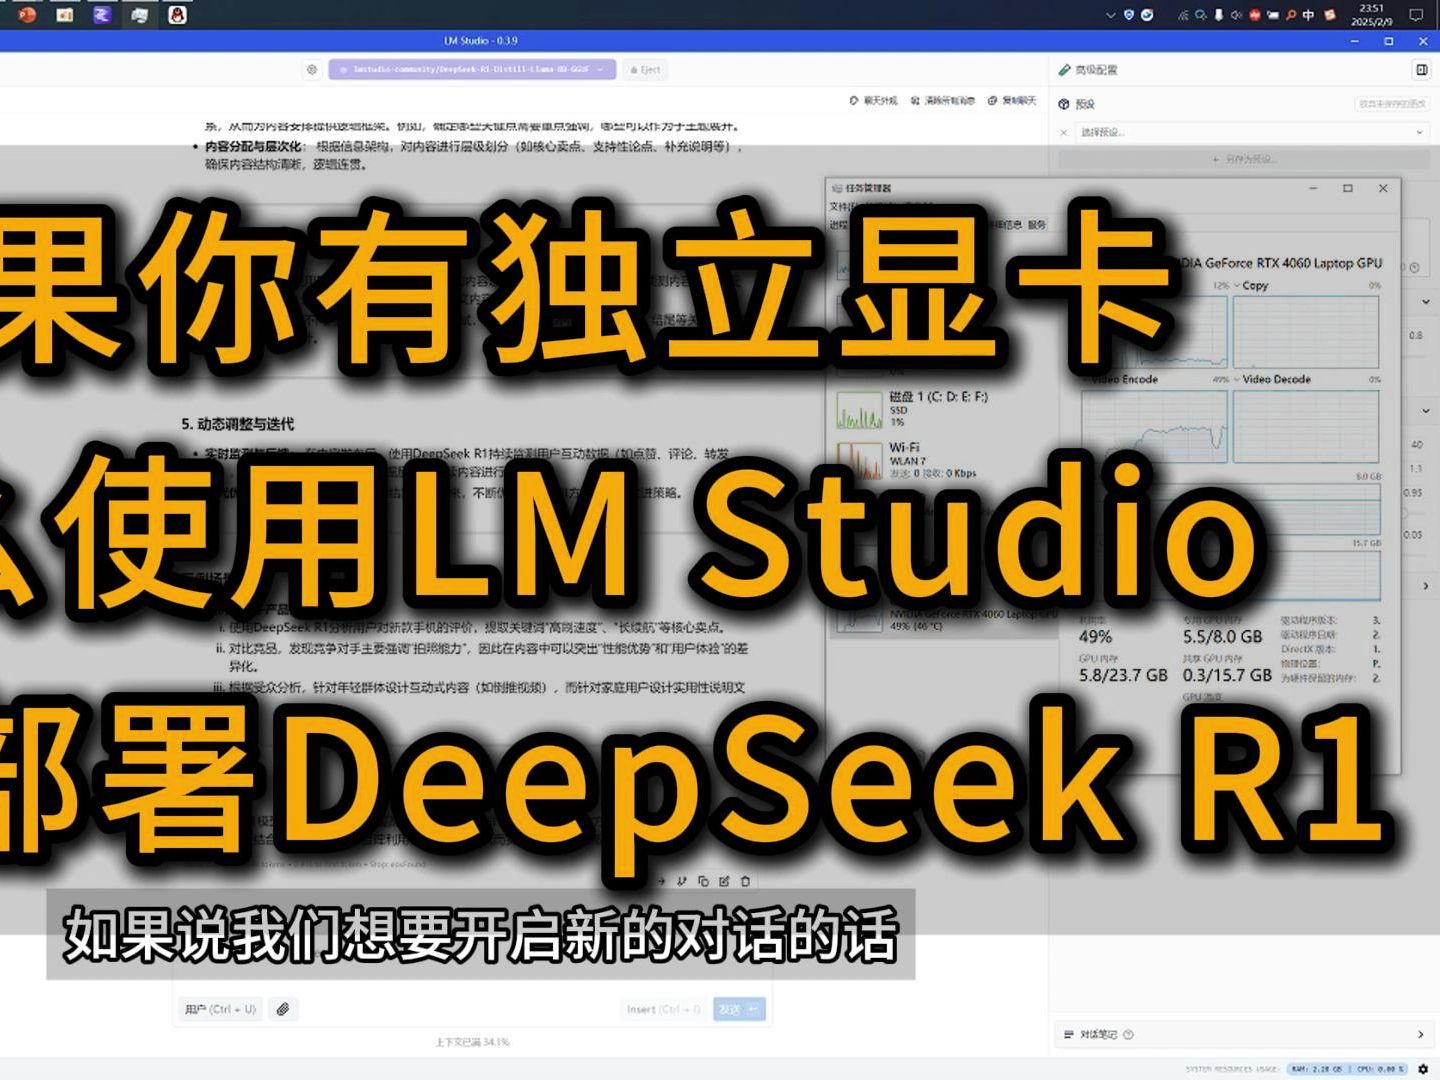Click the branch icon under the message

[x=682, y=881]
